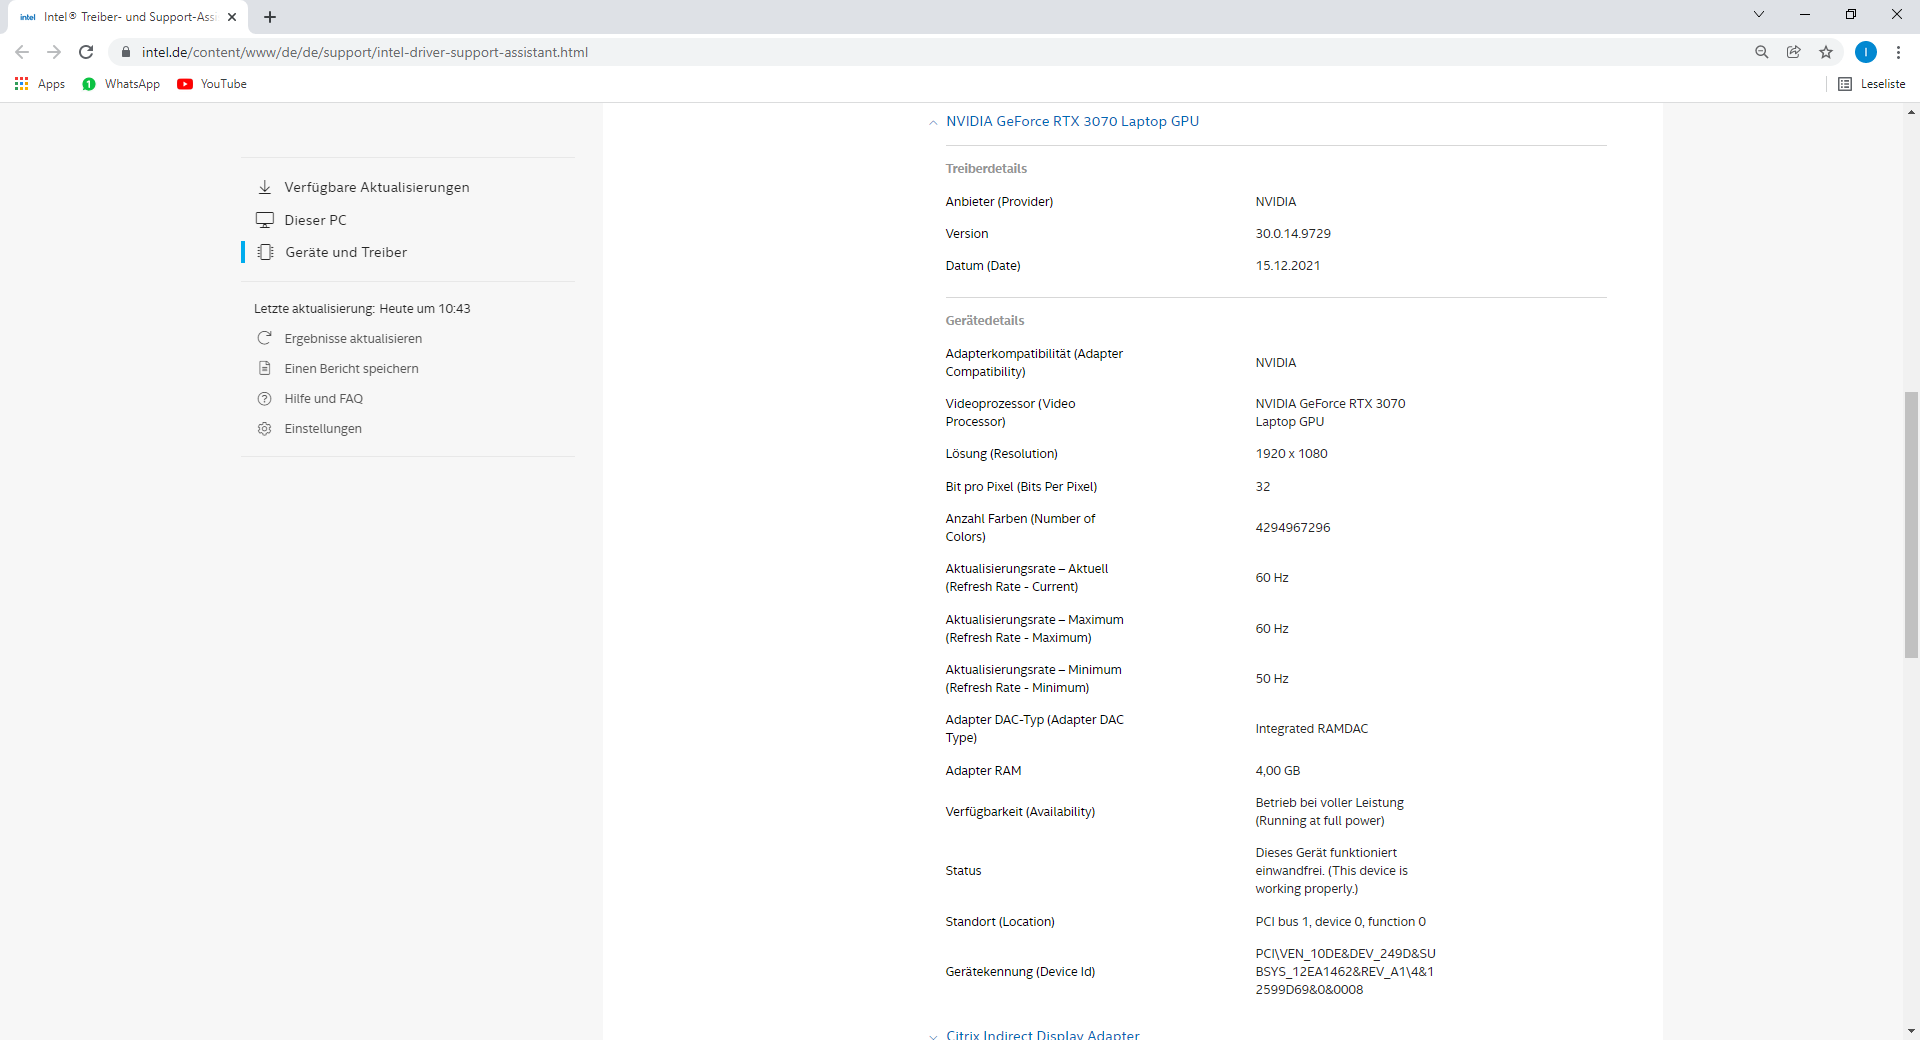Expand the Citrix Indirect Display Adapter section
Screen dimensions: 1920x1040
tap(933, 1036)
